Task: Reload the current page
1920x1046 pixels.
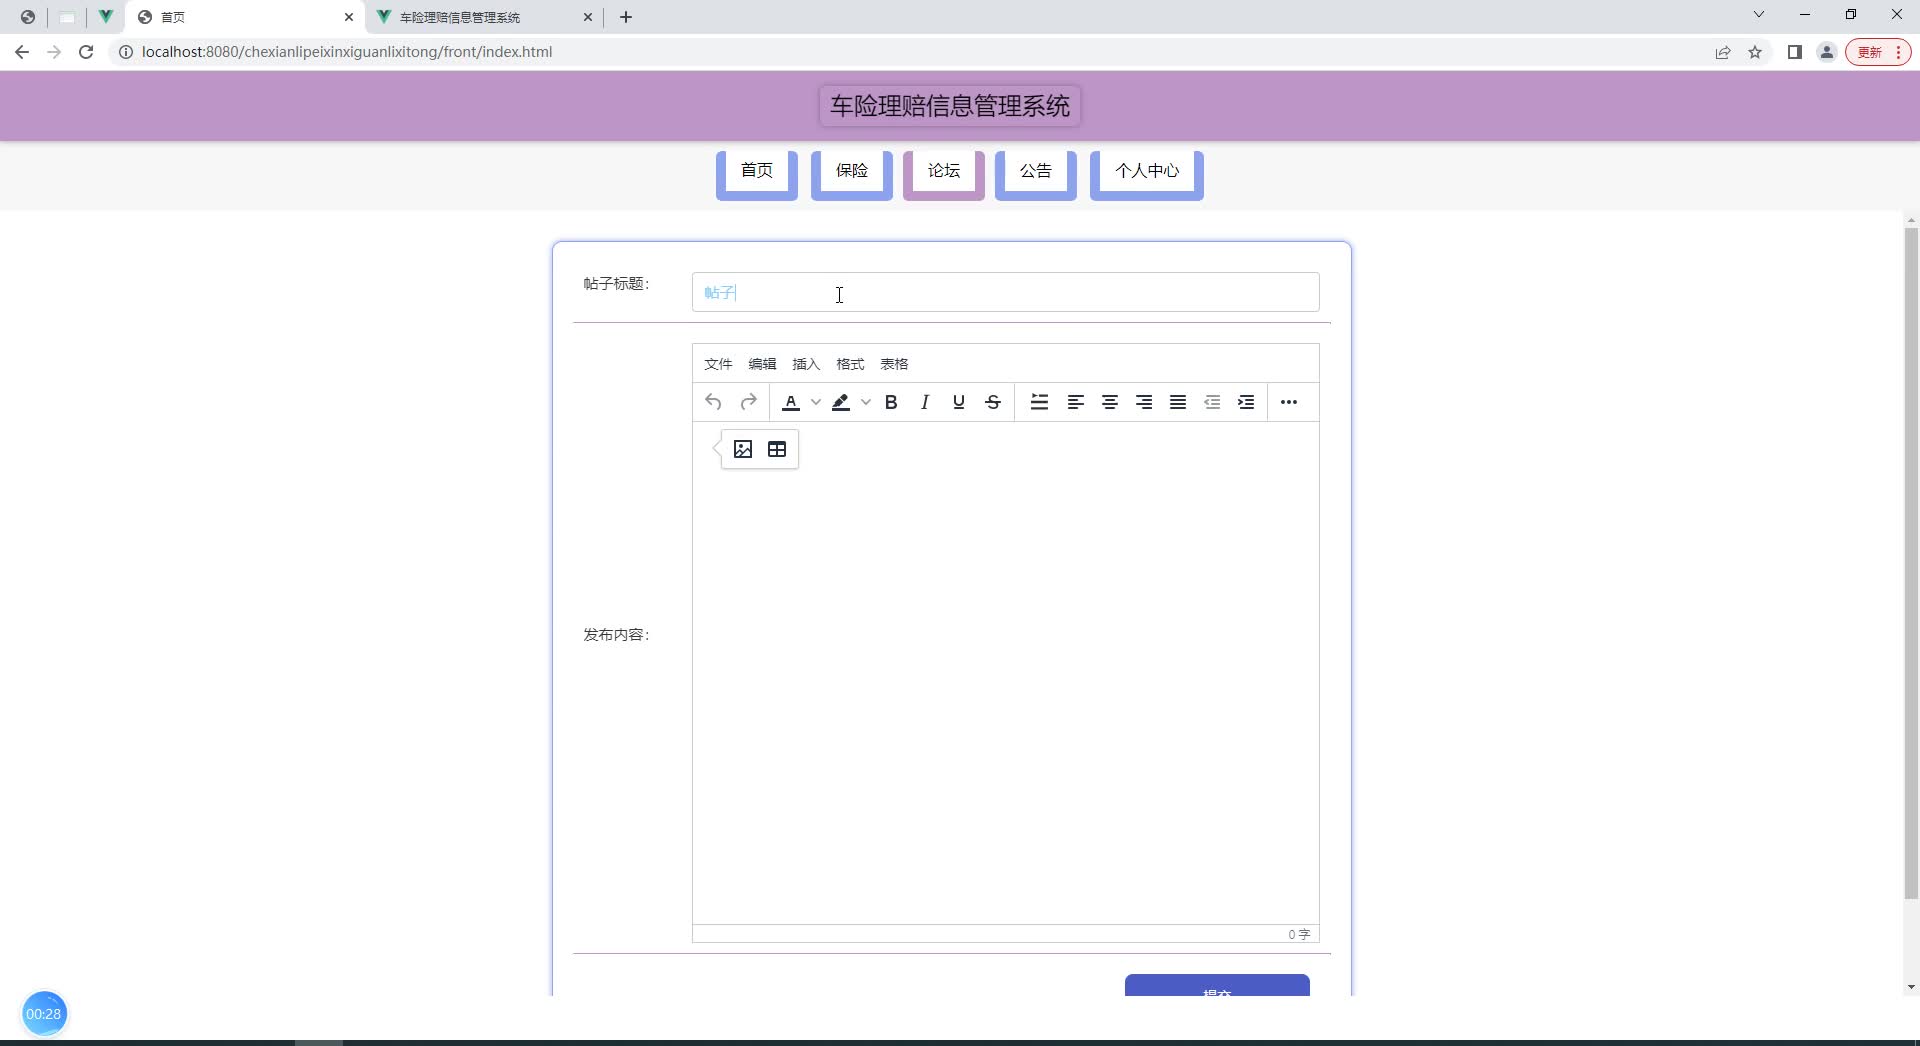Action: [x=86, y=52]
